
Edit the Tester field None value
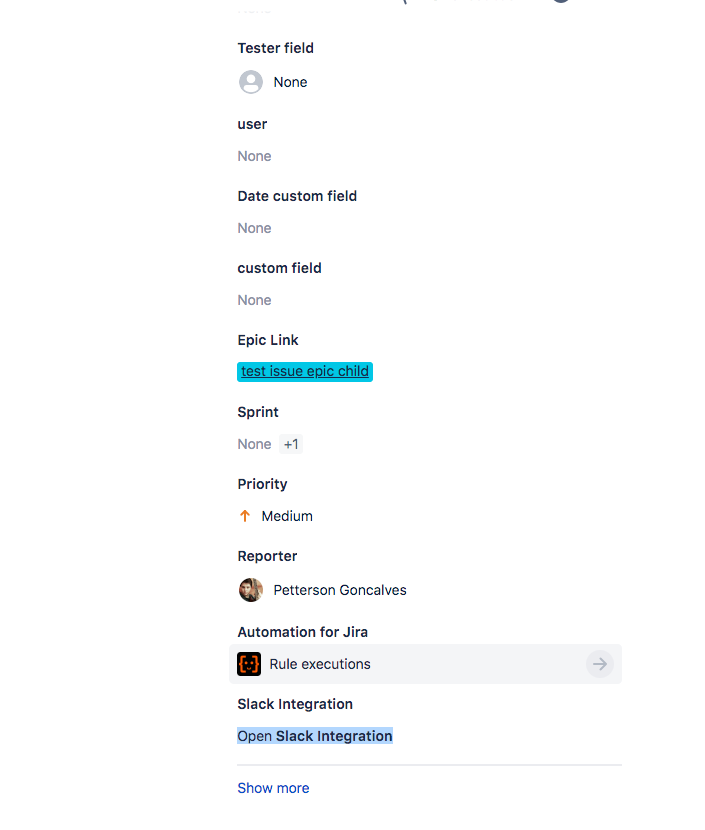click(x=290, y=82)
